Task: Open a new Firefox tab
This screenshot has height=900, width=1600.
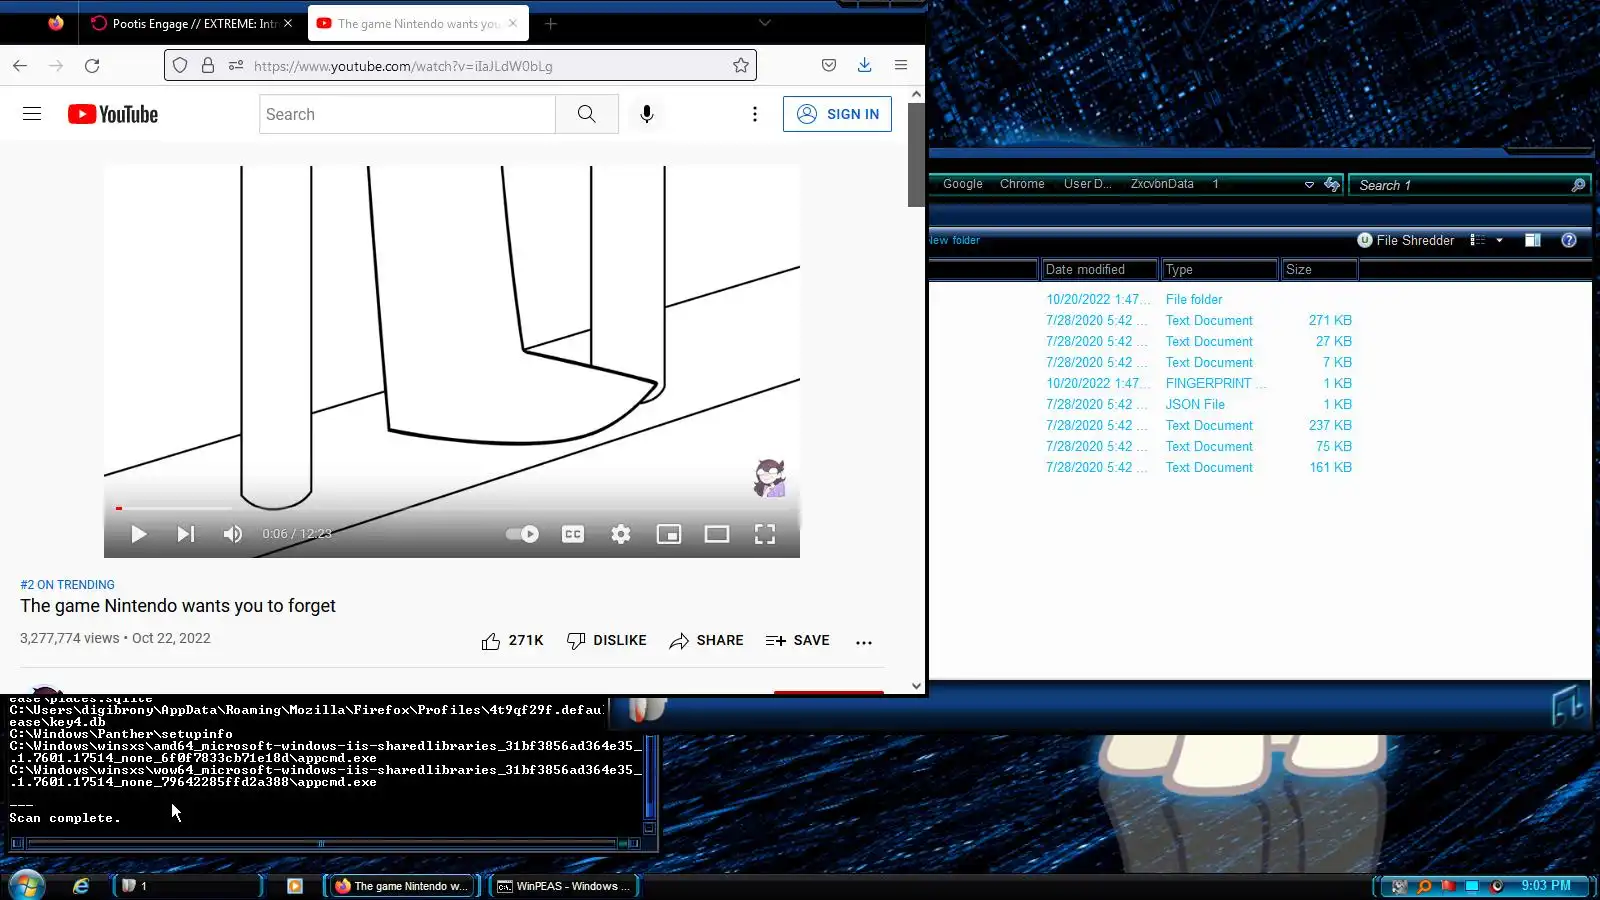Action: coord(551,23)
